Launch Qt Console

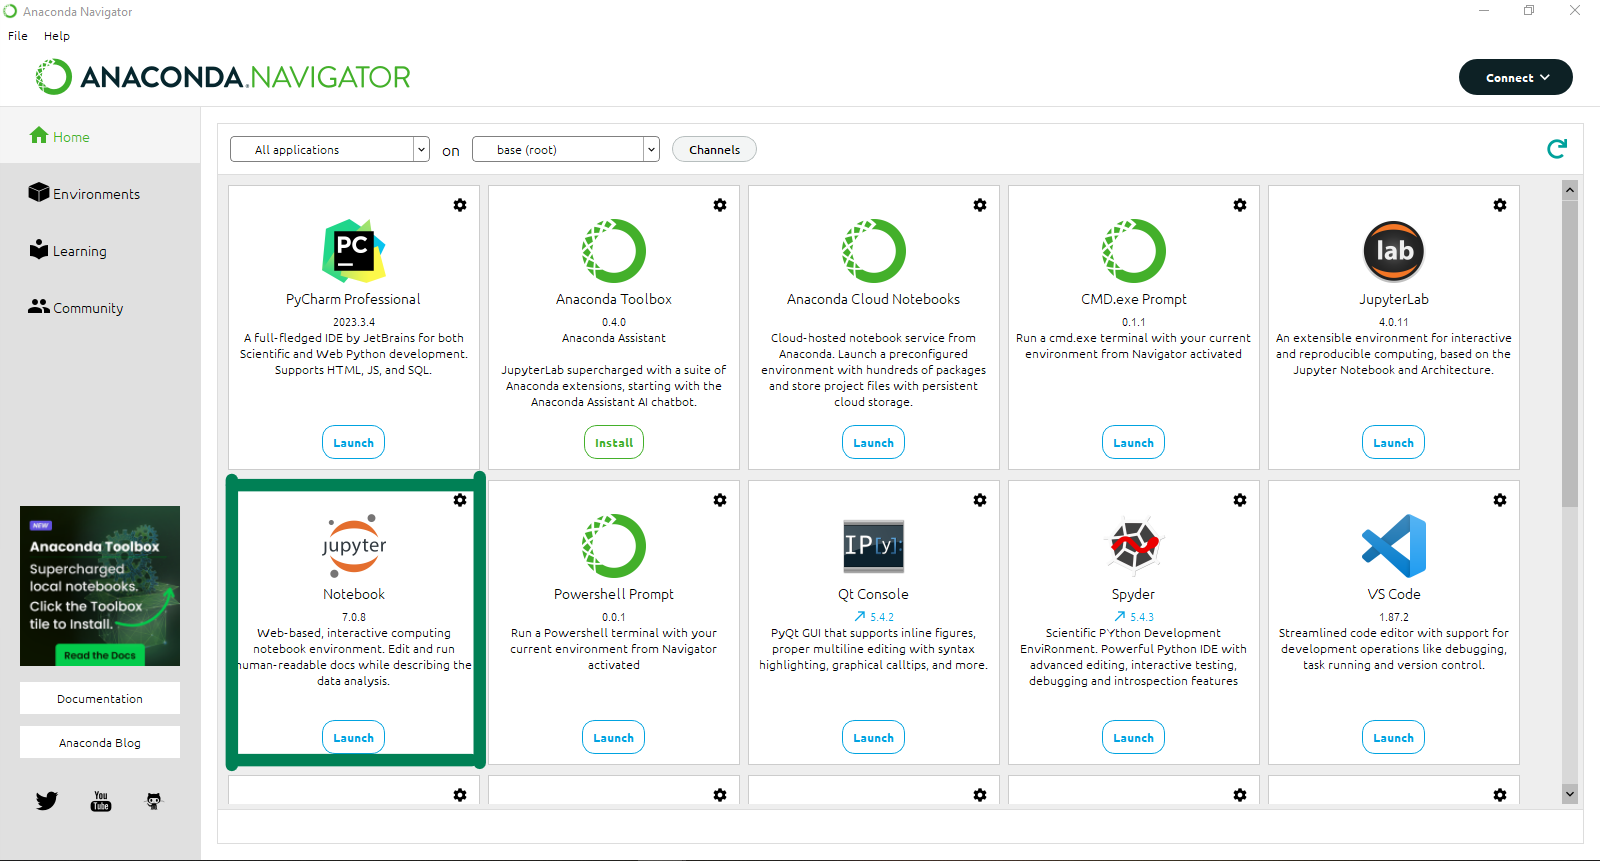[874, 737]
